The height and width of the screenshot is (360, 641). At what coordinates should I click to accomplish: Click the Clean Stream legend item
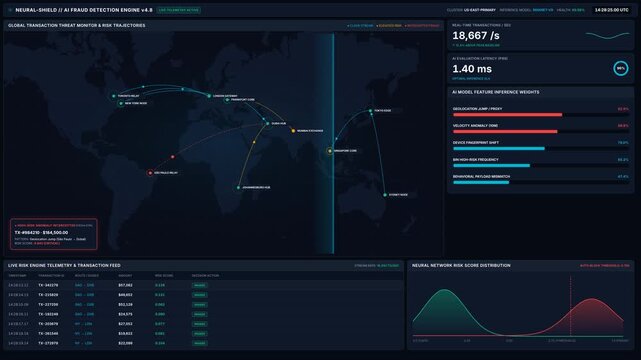click(x=360, y=26)
